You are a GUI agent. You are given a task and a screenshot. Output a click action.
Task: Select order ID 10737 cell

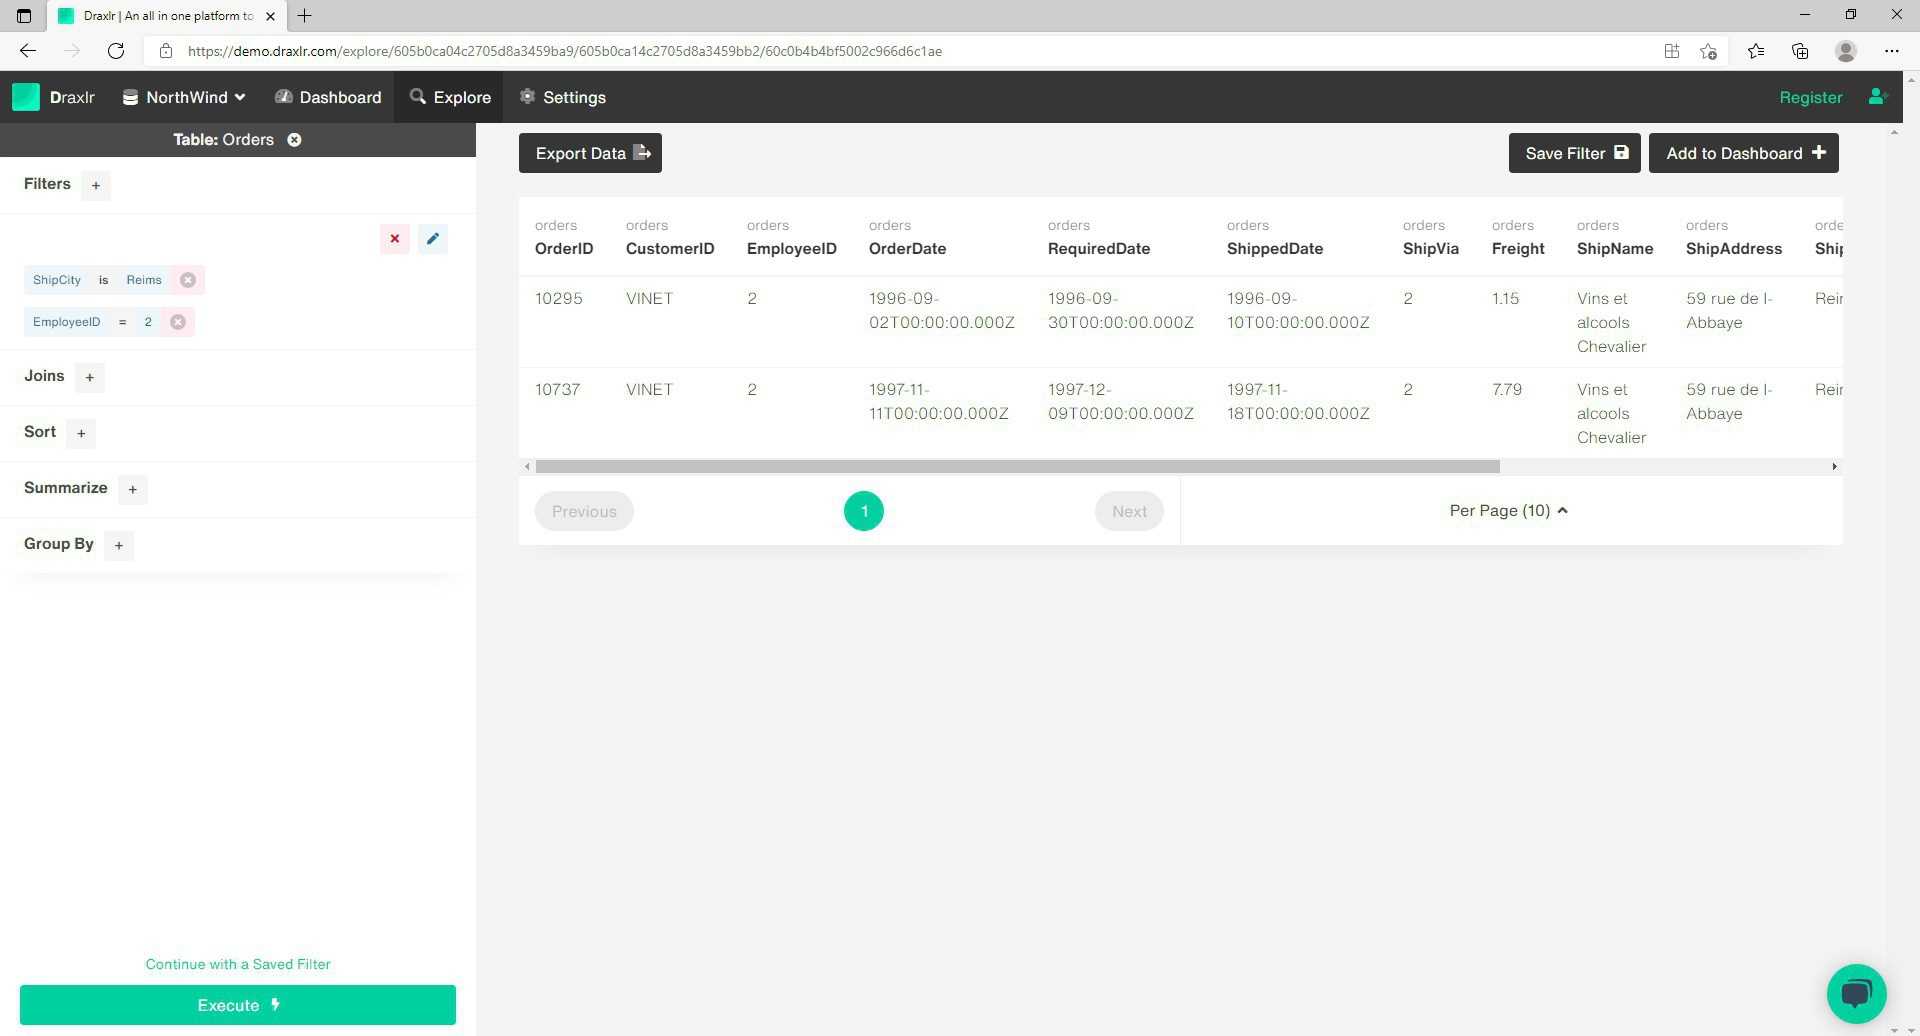pos(558,390)
